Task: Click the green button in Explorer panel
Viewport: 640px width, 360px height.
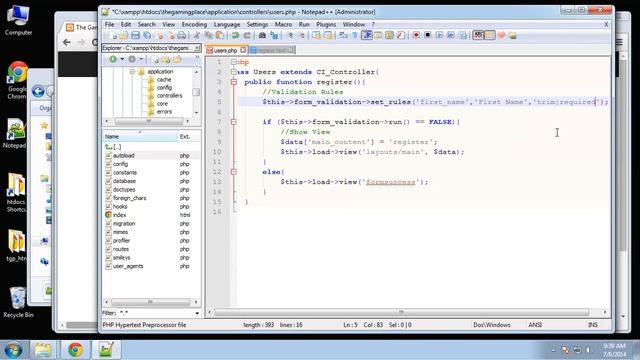Action: pos(113,59)
